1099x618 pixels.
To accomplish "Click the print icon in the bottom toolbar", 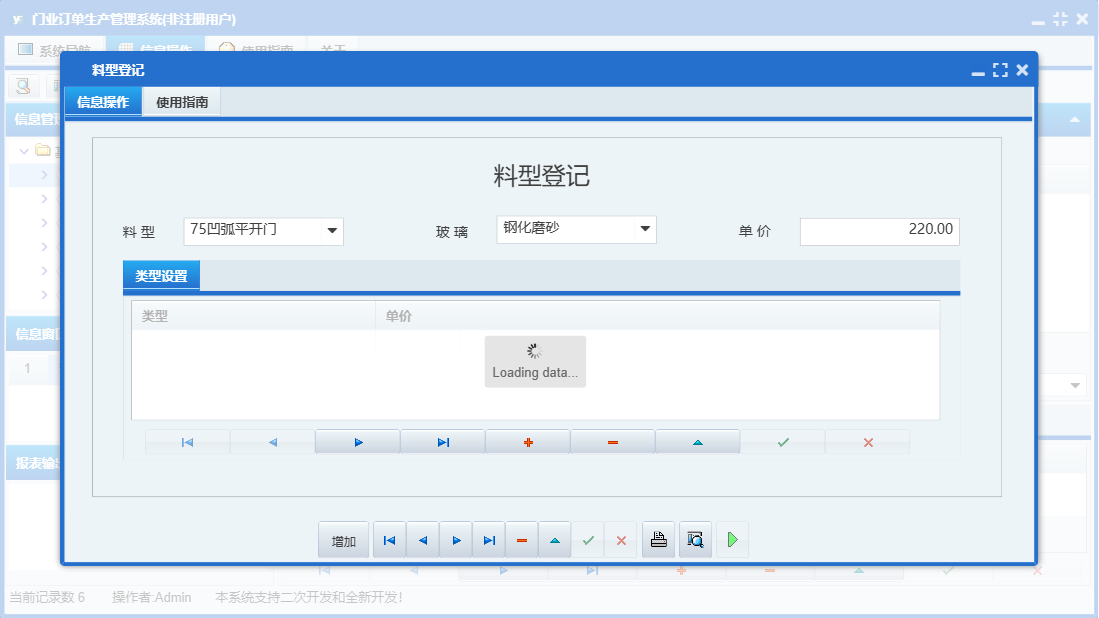I will pos(658,539).
